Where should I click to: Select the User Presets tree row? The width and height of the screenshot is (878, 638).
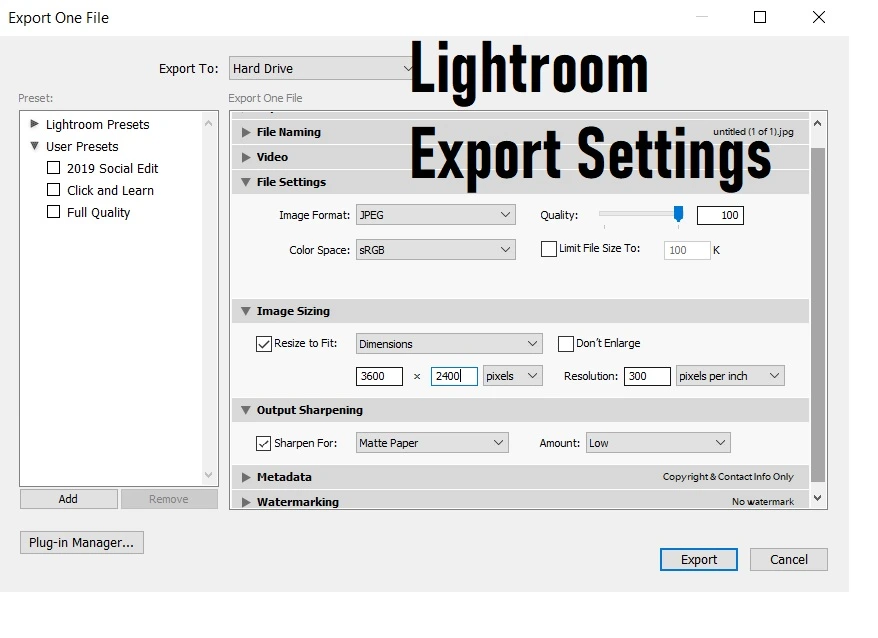click(82, 146)
